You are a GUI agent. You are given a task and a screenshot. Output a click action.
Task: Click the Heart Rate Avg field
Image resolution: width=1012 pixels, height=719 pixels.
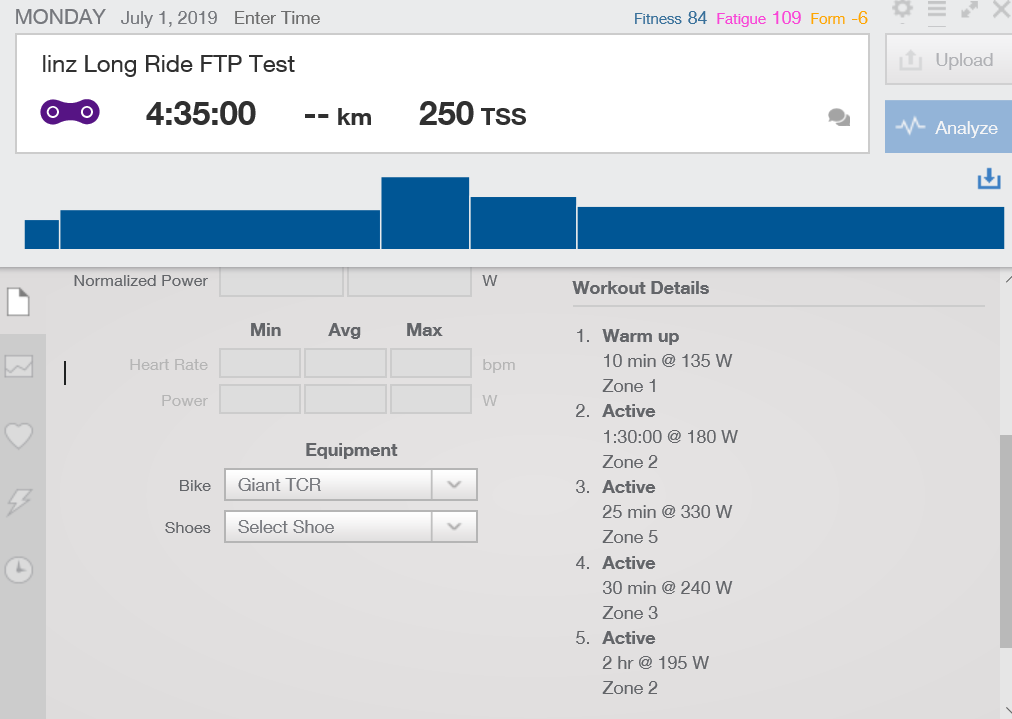coord(345,364)
